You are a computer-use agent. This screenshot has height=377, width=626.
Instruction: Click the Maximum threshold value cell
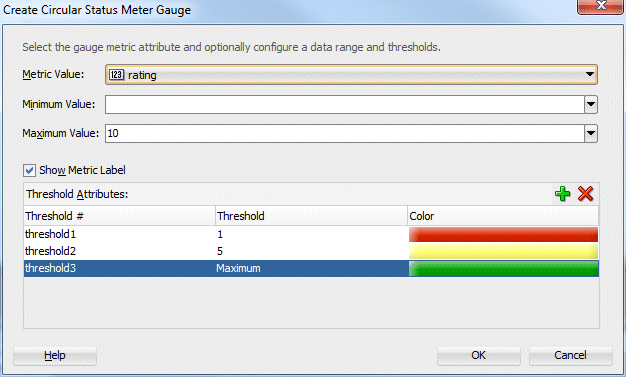tap(311, 268)
